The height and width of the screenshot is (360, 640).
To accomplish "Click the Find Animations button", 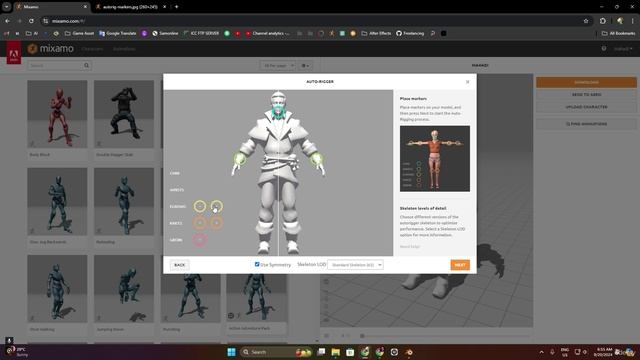I will pyautogui.click(x=586, y=124).
